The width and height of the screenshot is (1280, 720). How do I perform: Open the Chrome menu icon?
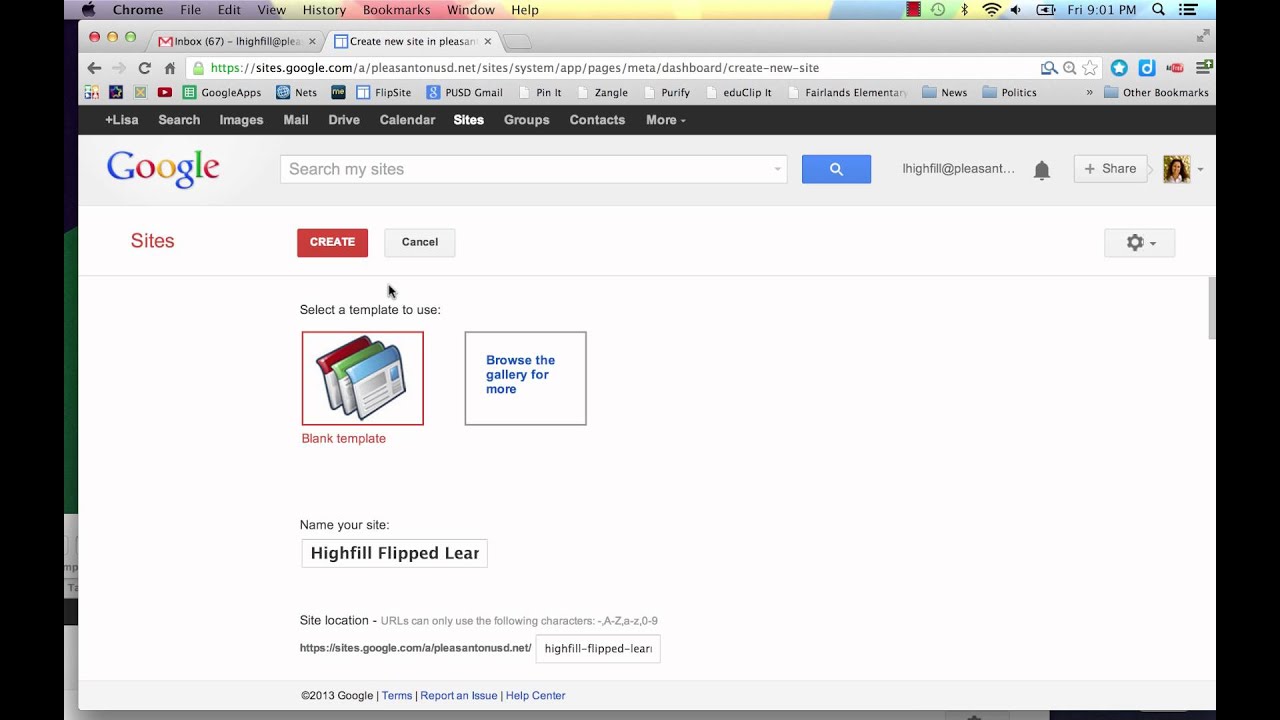pos(1204,68)
